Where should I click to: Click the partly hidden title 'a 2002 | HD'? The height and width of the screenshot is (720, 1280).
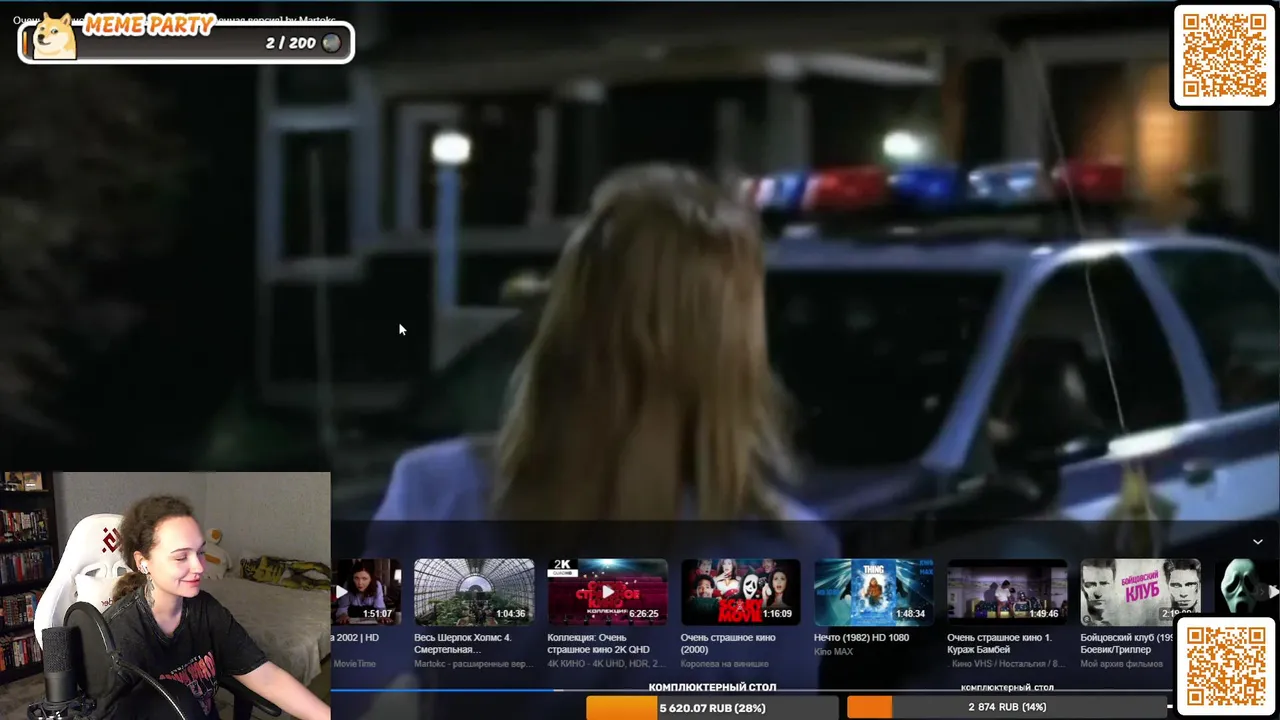(x=356, y=637)
